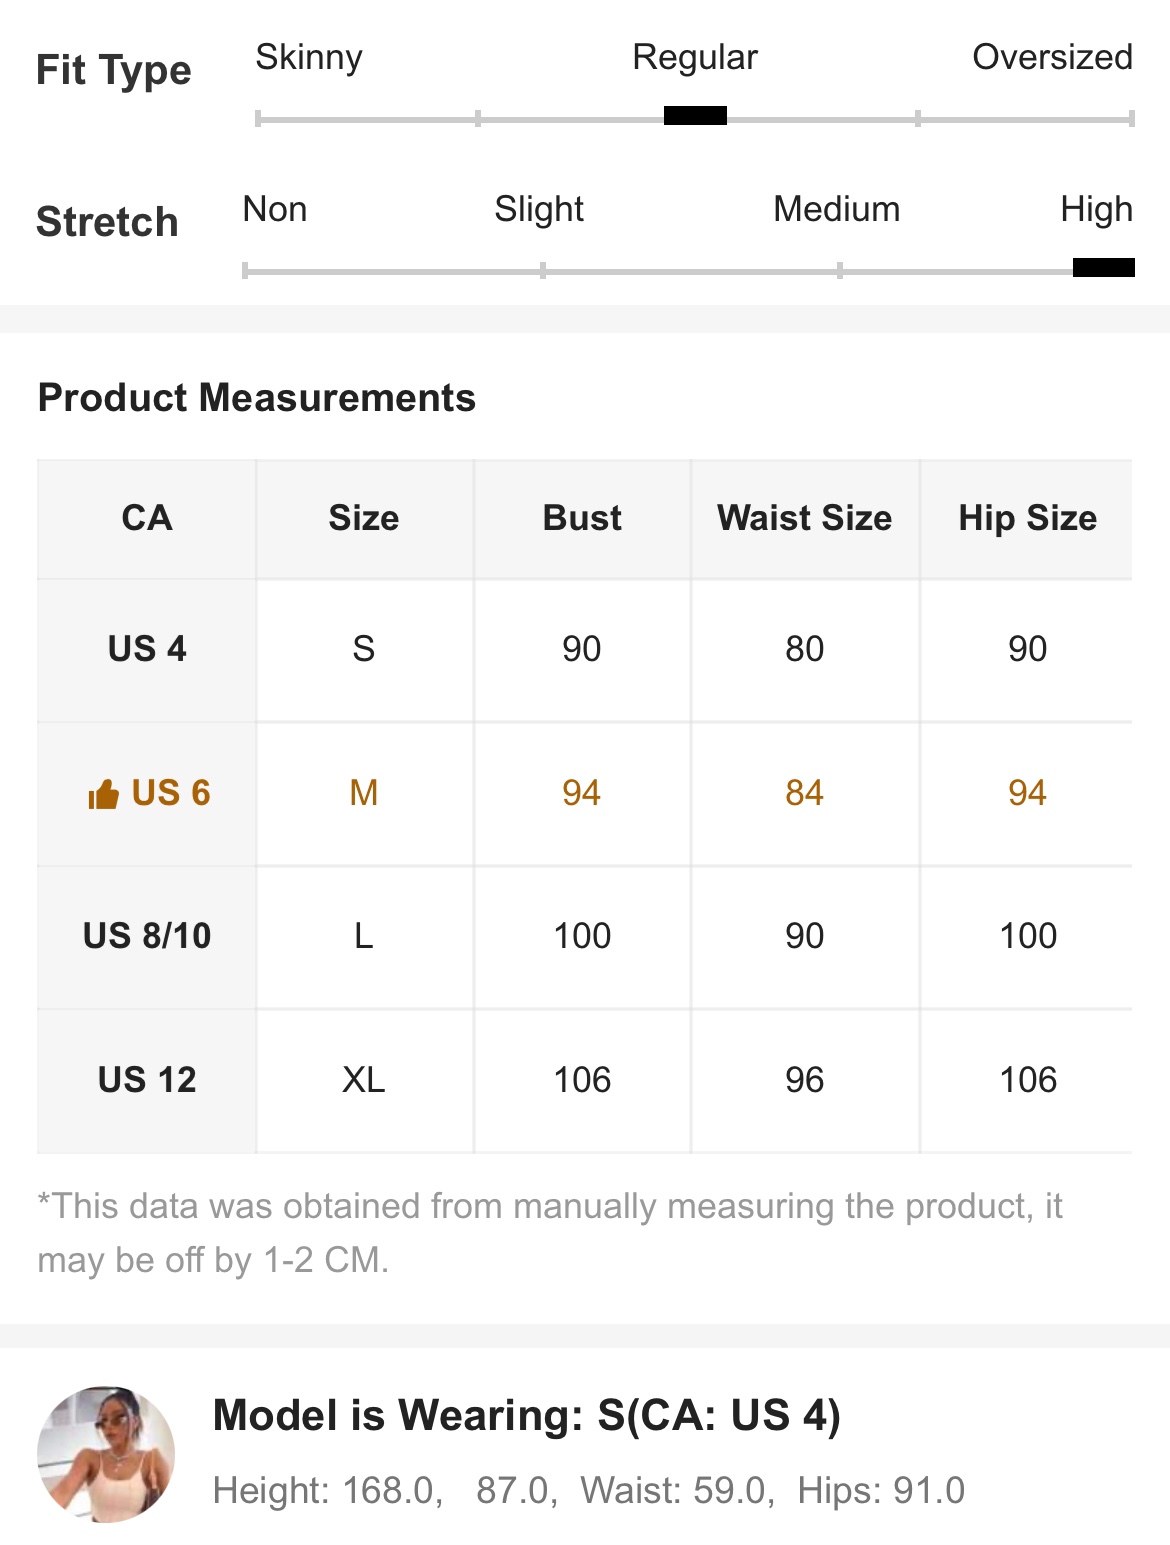Select the US 4 size row label
The width and height of the screenshot is (1170, 1545).
147,649
